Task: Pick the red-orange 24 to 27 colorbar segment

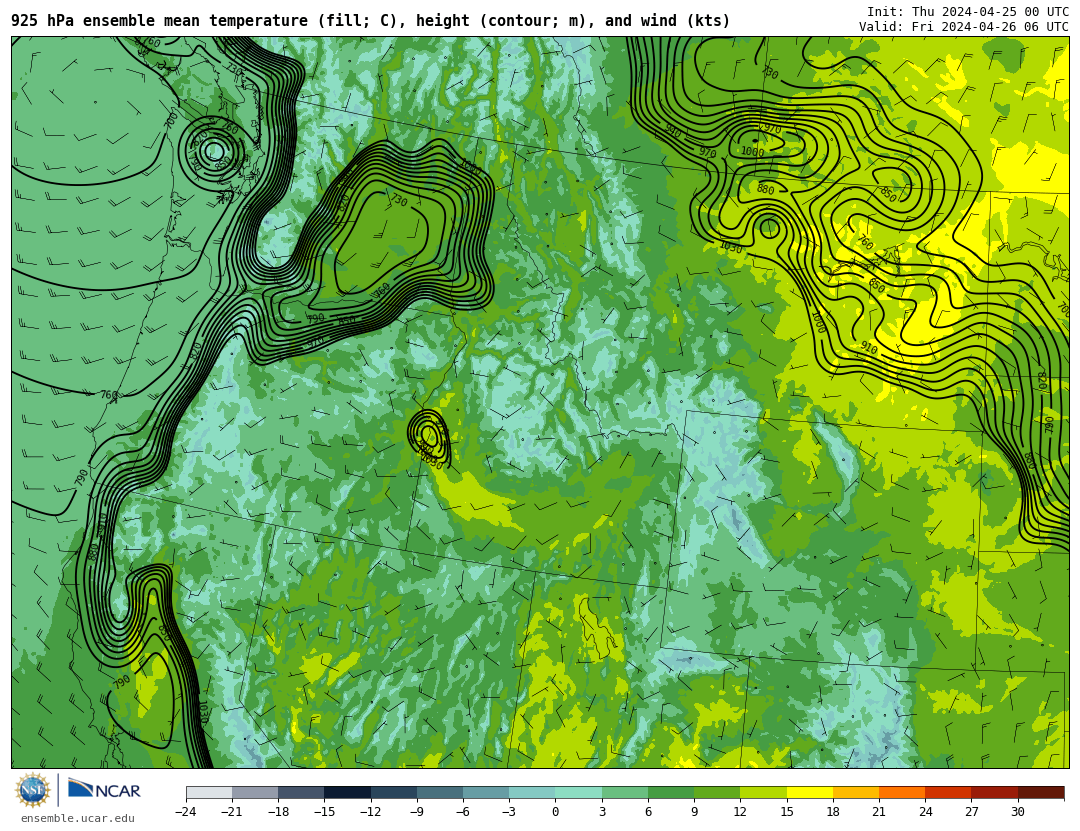Action: (948, 792)
